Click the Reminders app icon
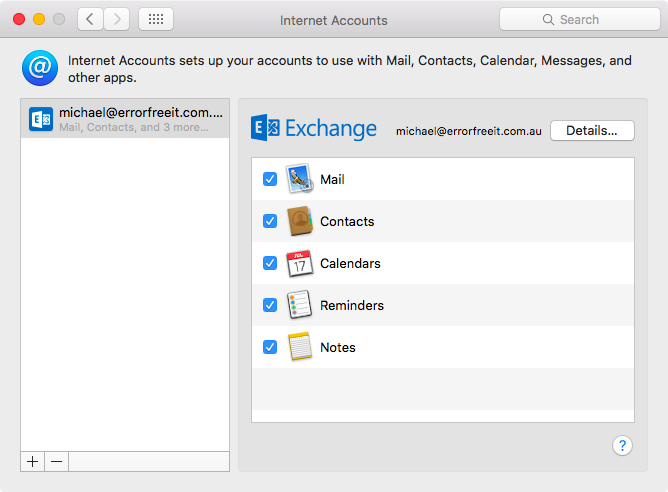668x492 pixels. 299,305
